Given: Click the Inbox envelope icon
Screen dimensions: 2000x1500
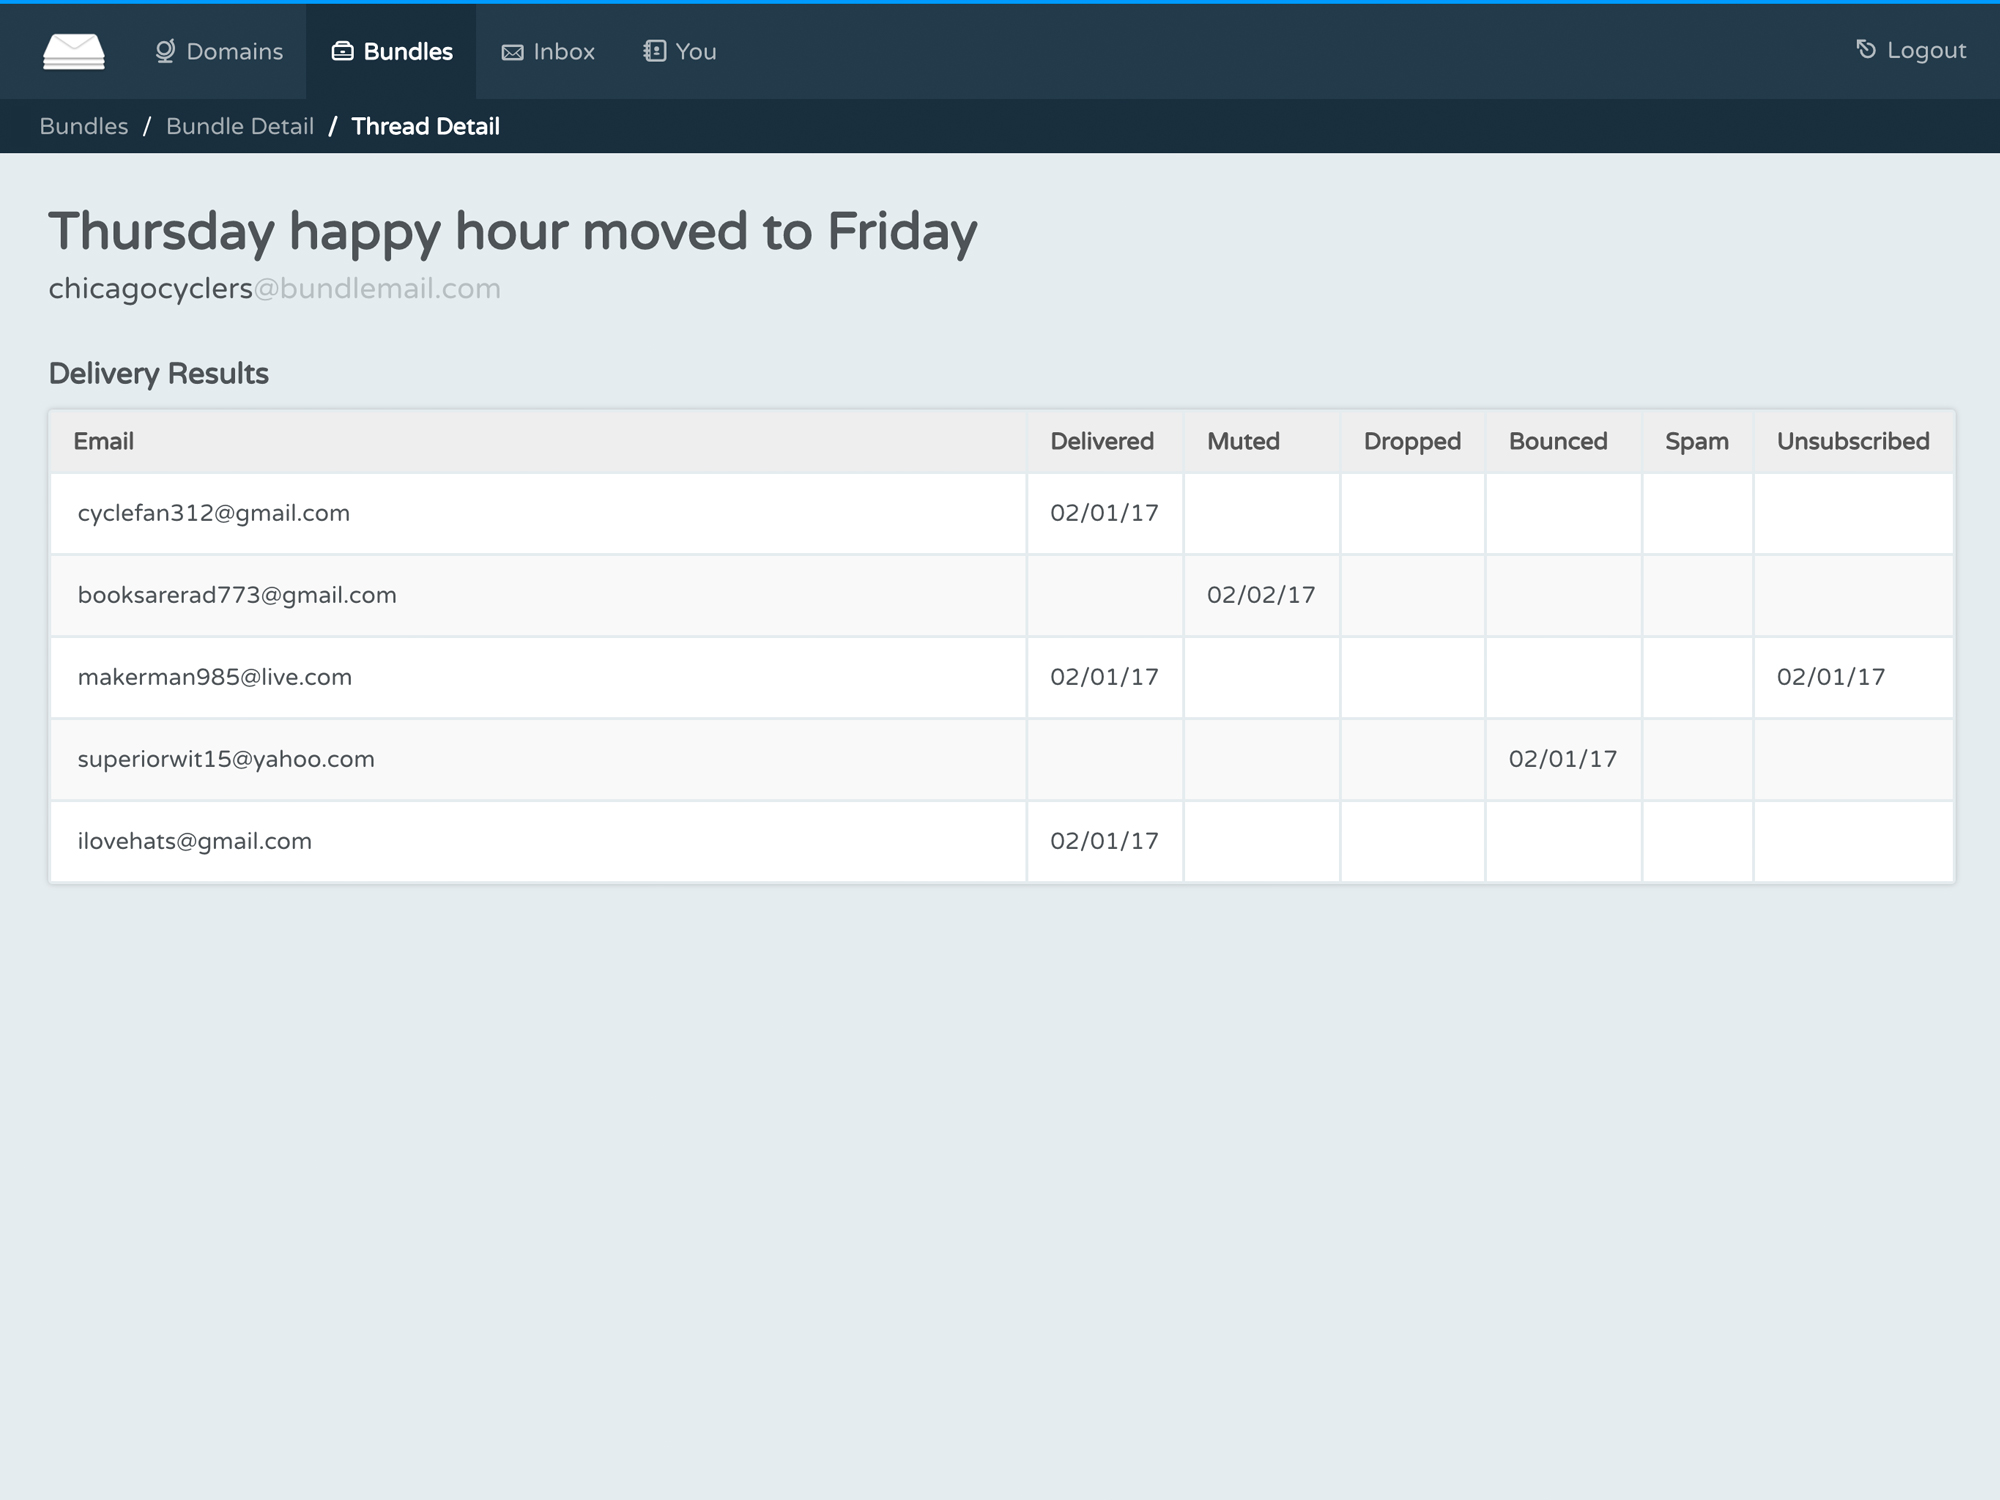Looking at the screenshot, I should click(x=512, y=52).
